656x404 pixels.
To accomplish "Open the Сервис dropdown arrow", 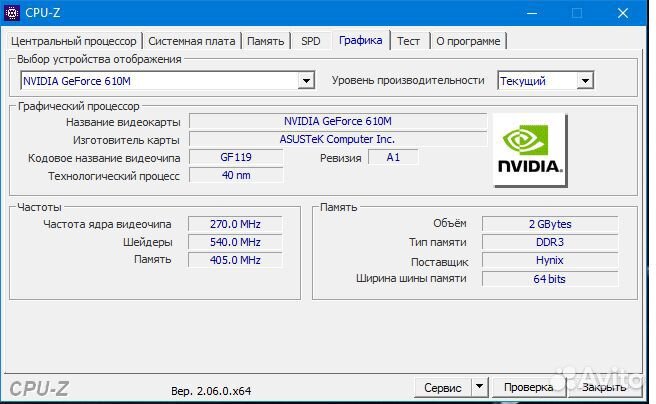I will 480,387.
